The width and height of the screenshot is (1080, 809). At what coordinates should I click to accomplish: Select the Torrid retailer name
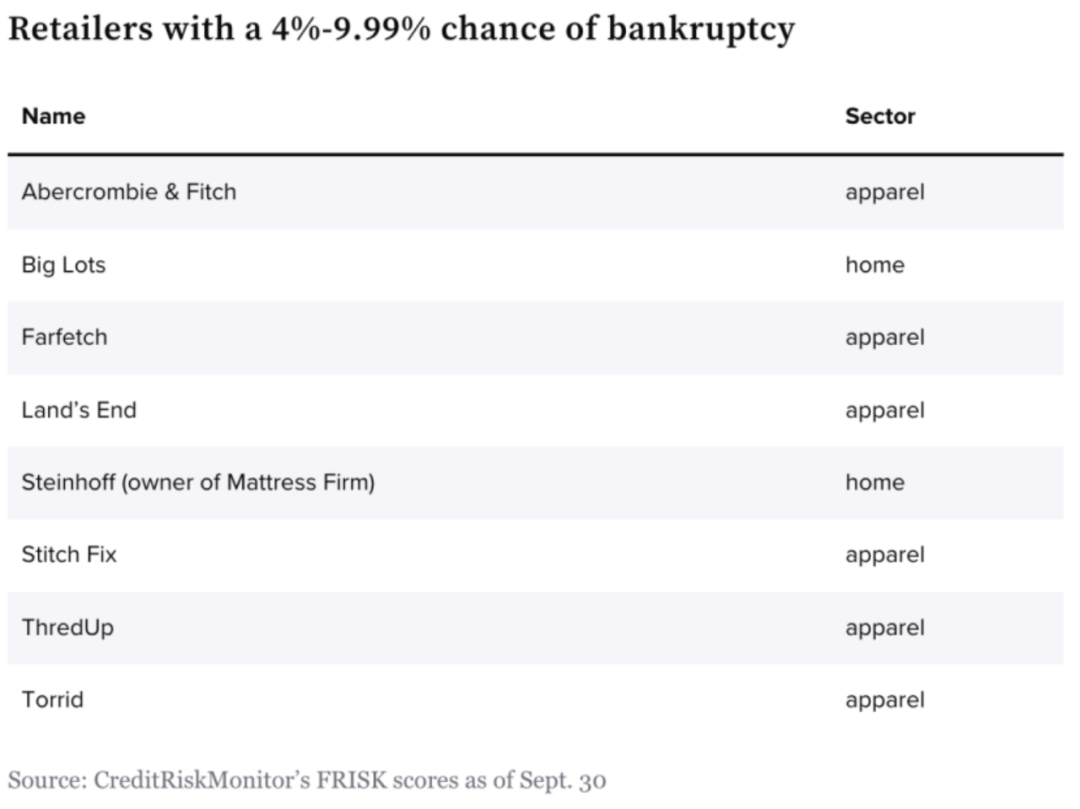[52, 700]
